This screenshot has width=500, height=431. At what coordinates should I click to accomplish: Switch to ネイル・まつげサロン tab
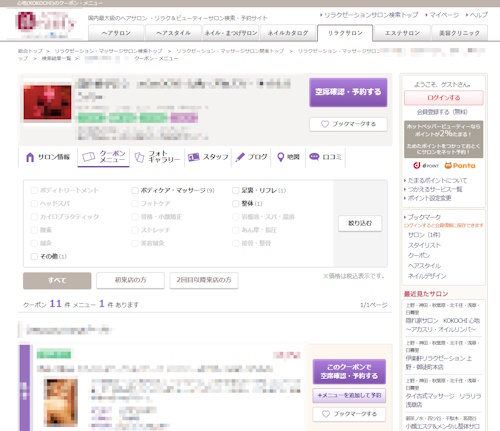click(231, 33)
